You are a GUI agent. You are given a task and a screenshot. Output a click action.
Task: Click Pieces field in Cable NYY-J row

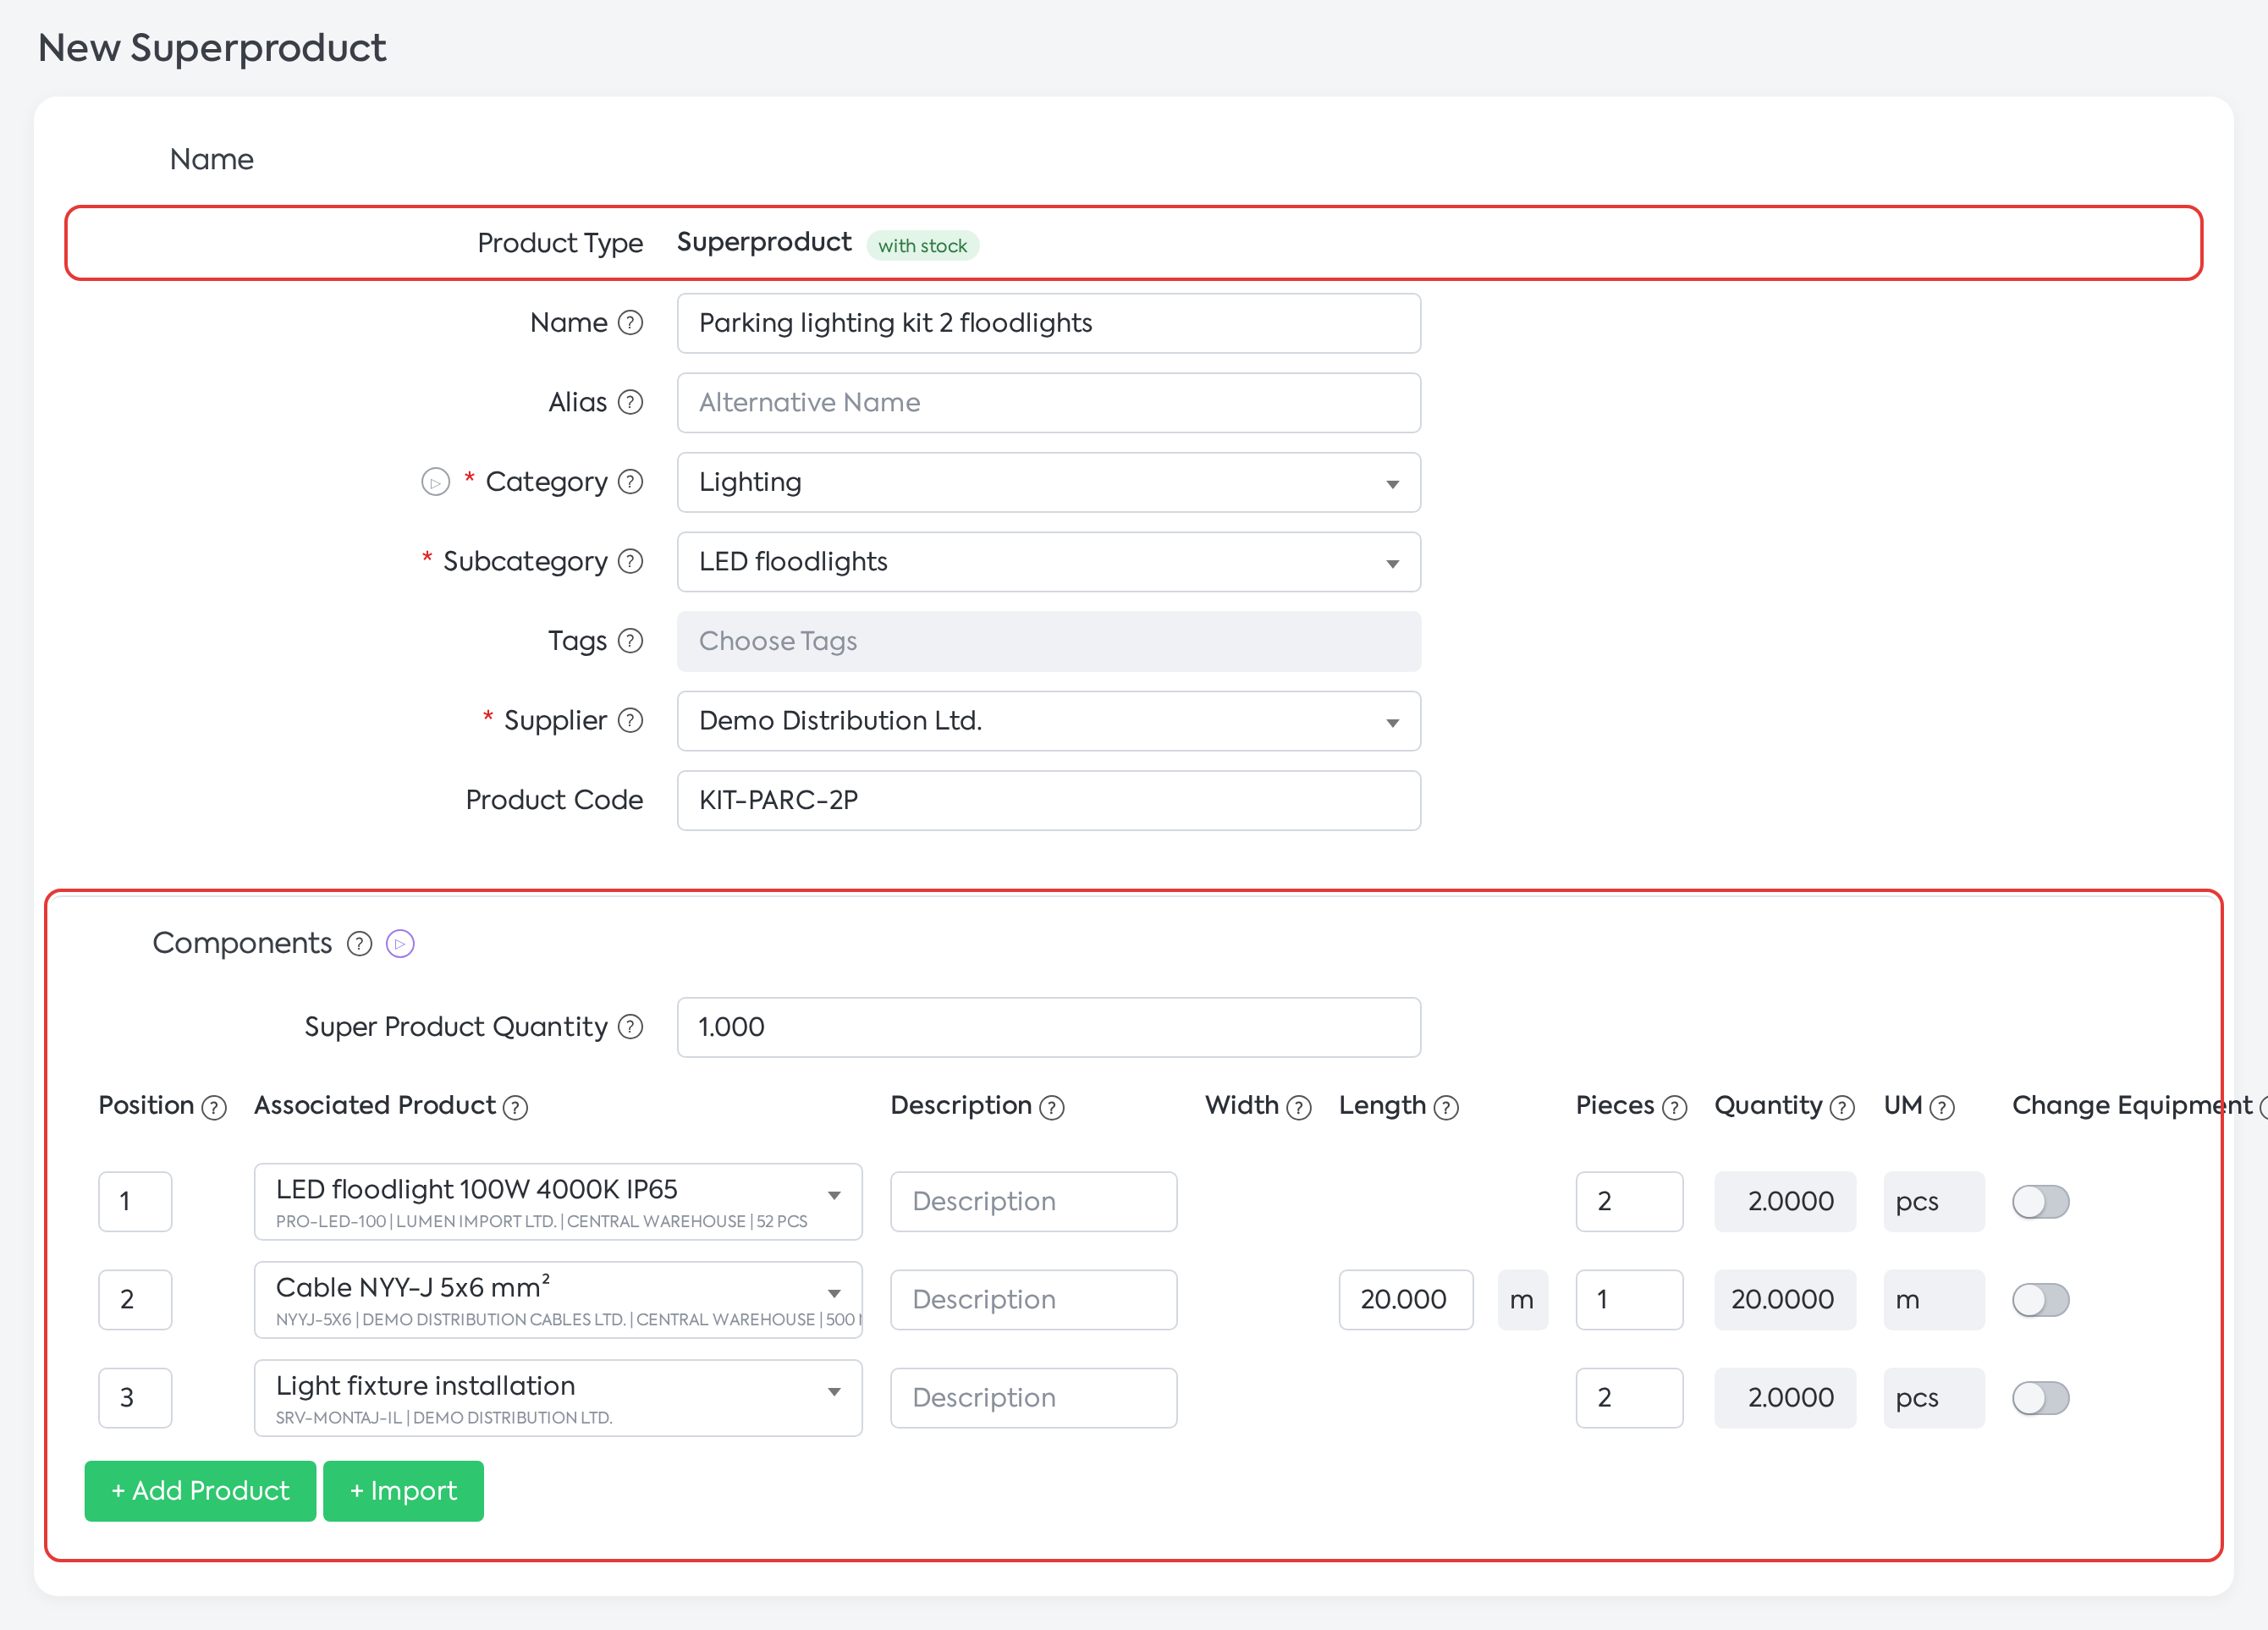(1629, 1300)
